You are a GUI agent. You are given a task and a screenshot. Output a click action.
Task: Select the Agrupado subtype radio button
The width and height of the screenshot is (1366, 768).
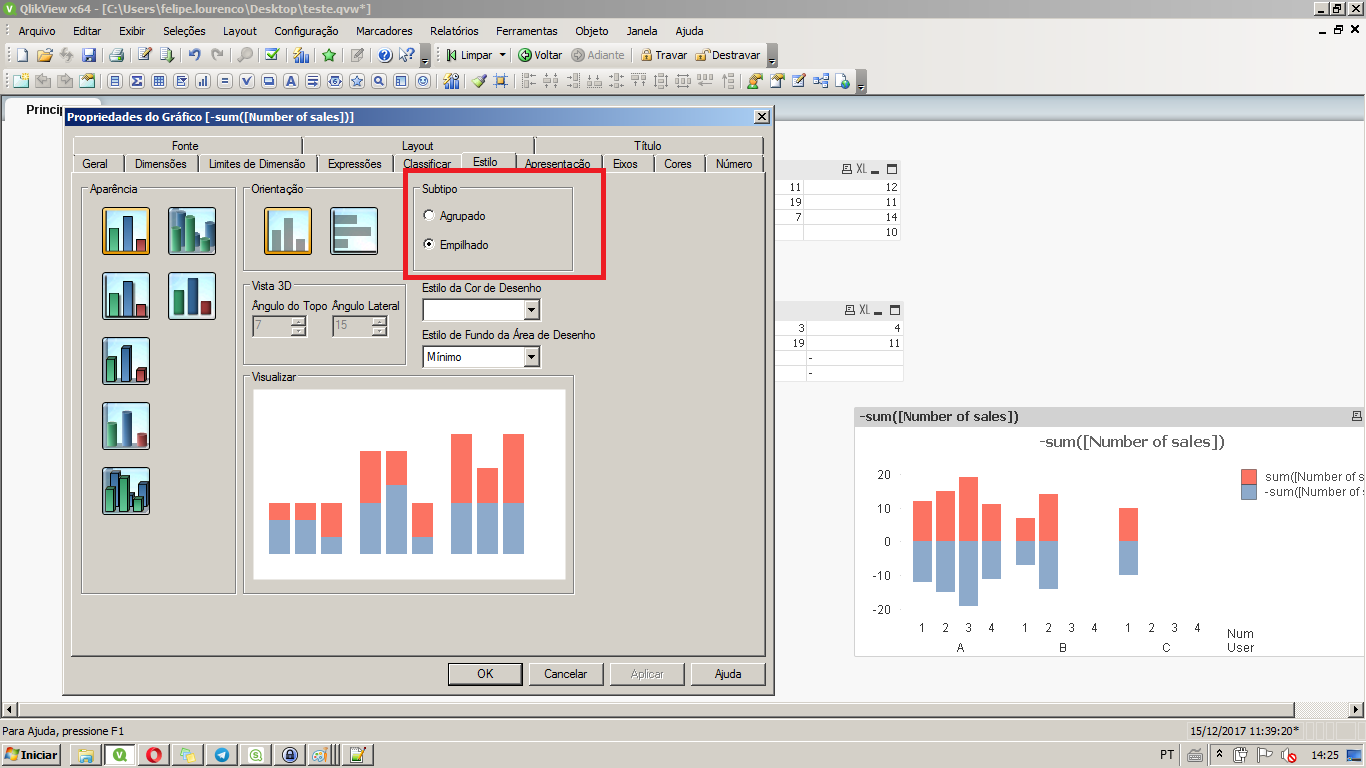pos(430,215)
